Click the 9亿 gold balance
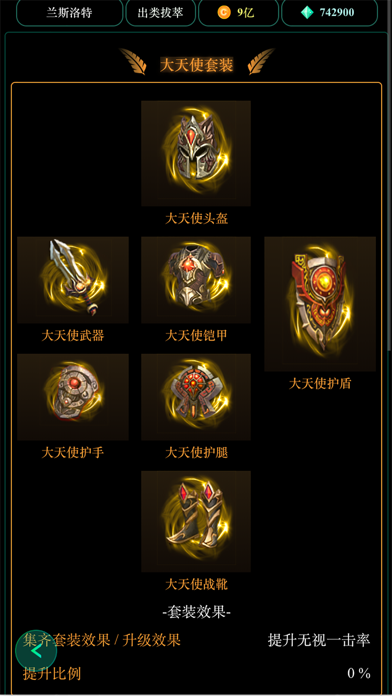 coord(245,12)
